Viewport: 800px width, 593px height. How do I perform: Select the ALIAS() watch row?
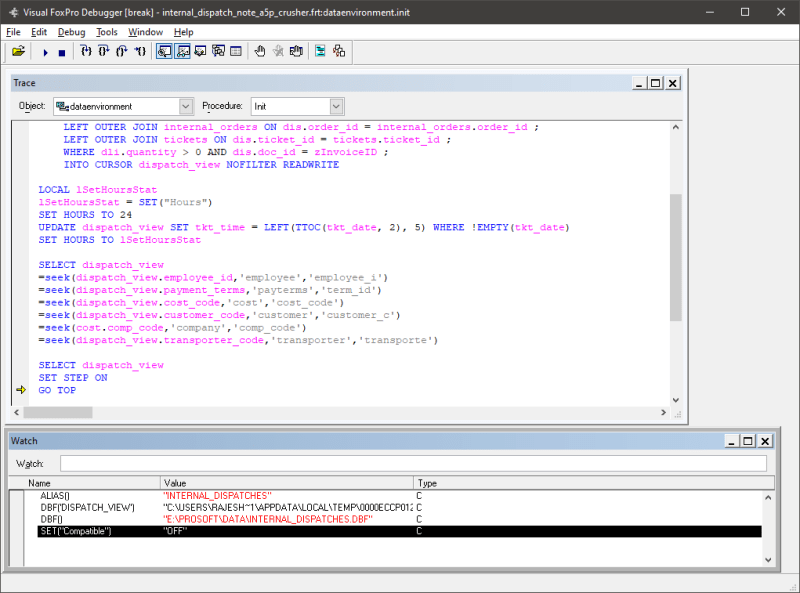(399, 496)
